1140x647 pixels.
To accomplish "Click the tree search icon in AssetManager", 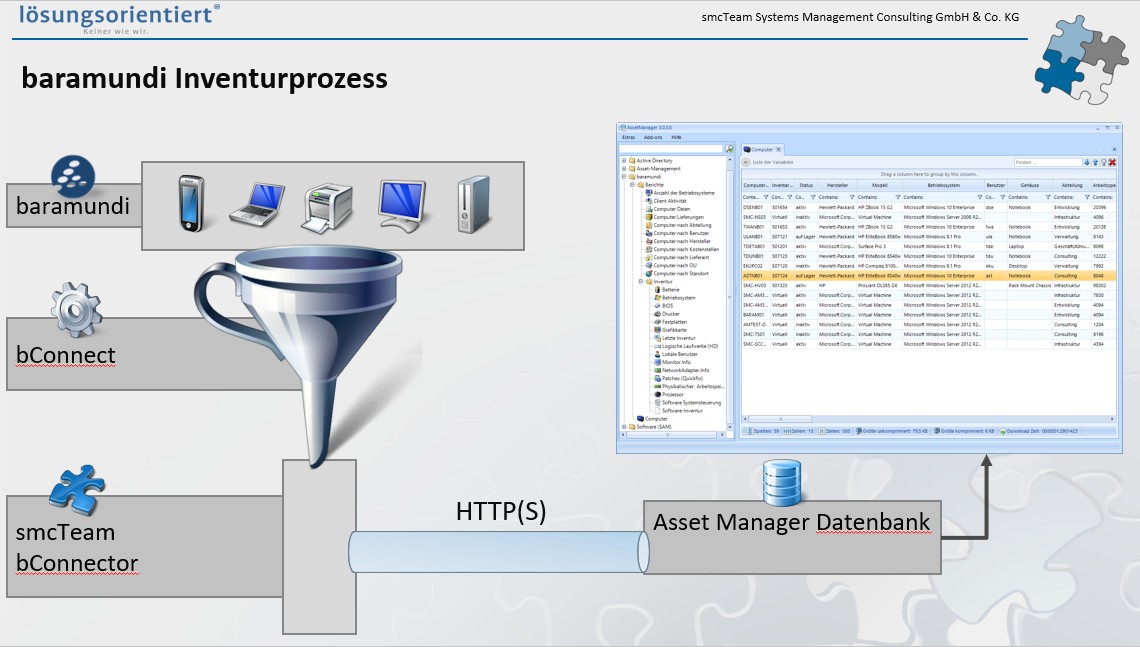I will 729,148.
